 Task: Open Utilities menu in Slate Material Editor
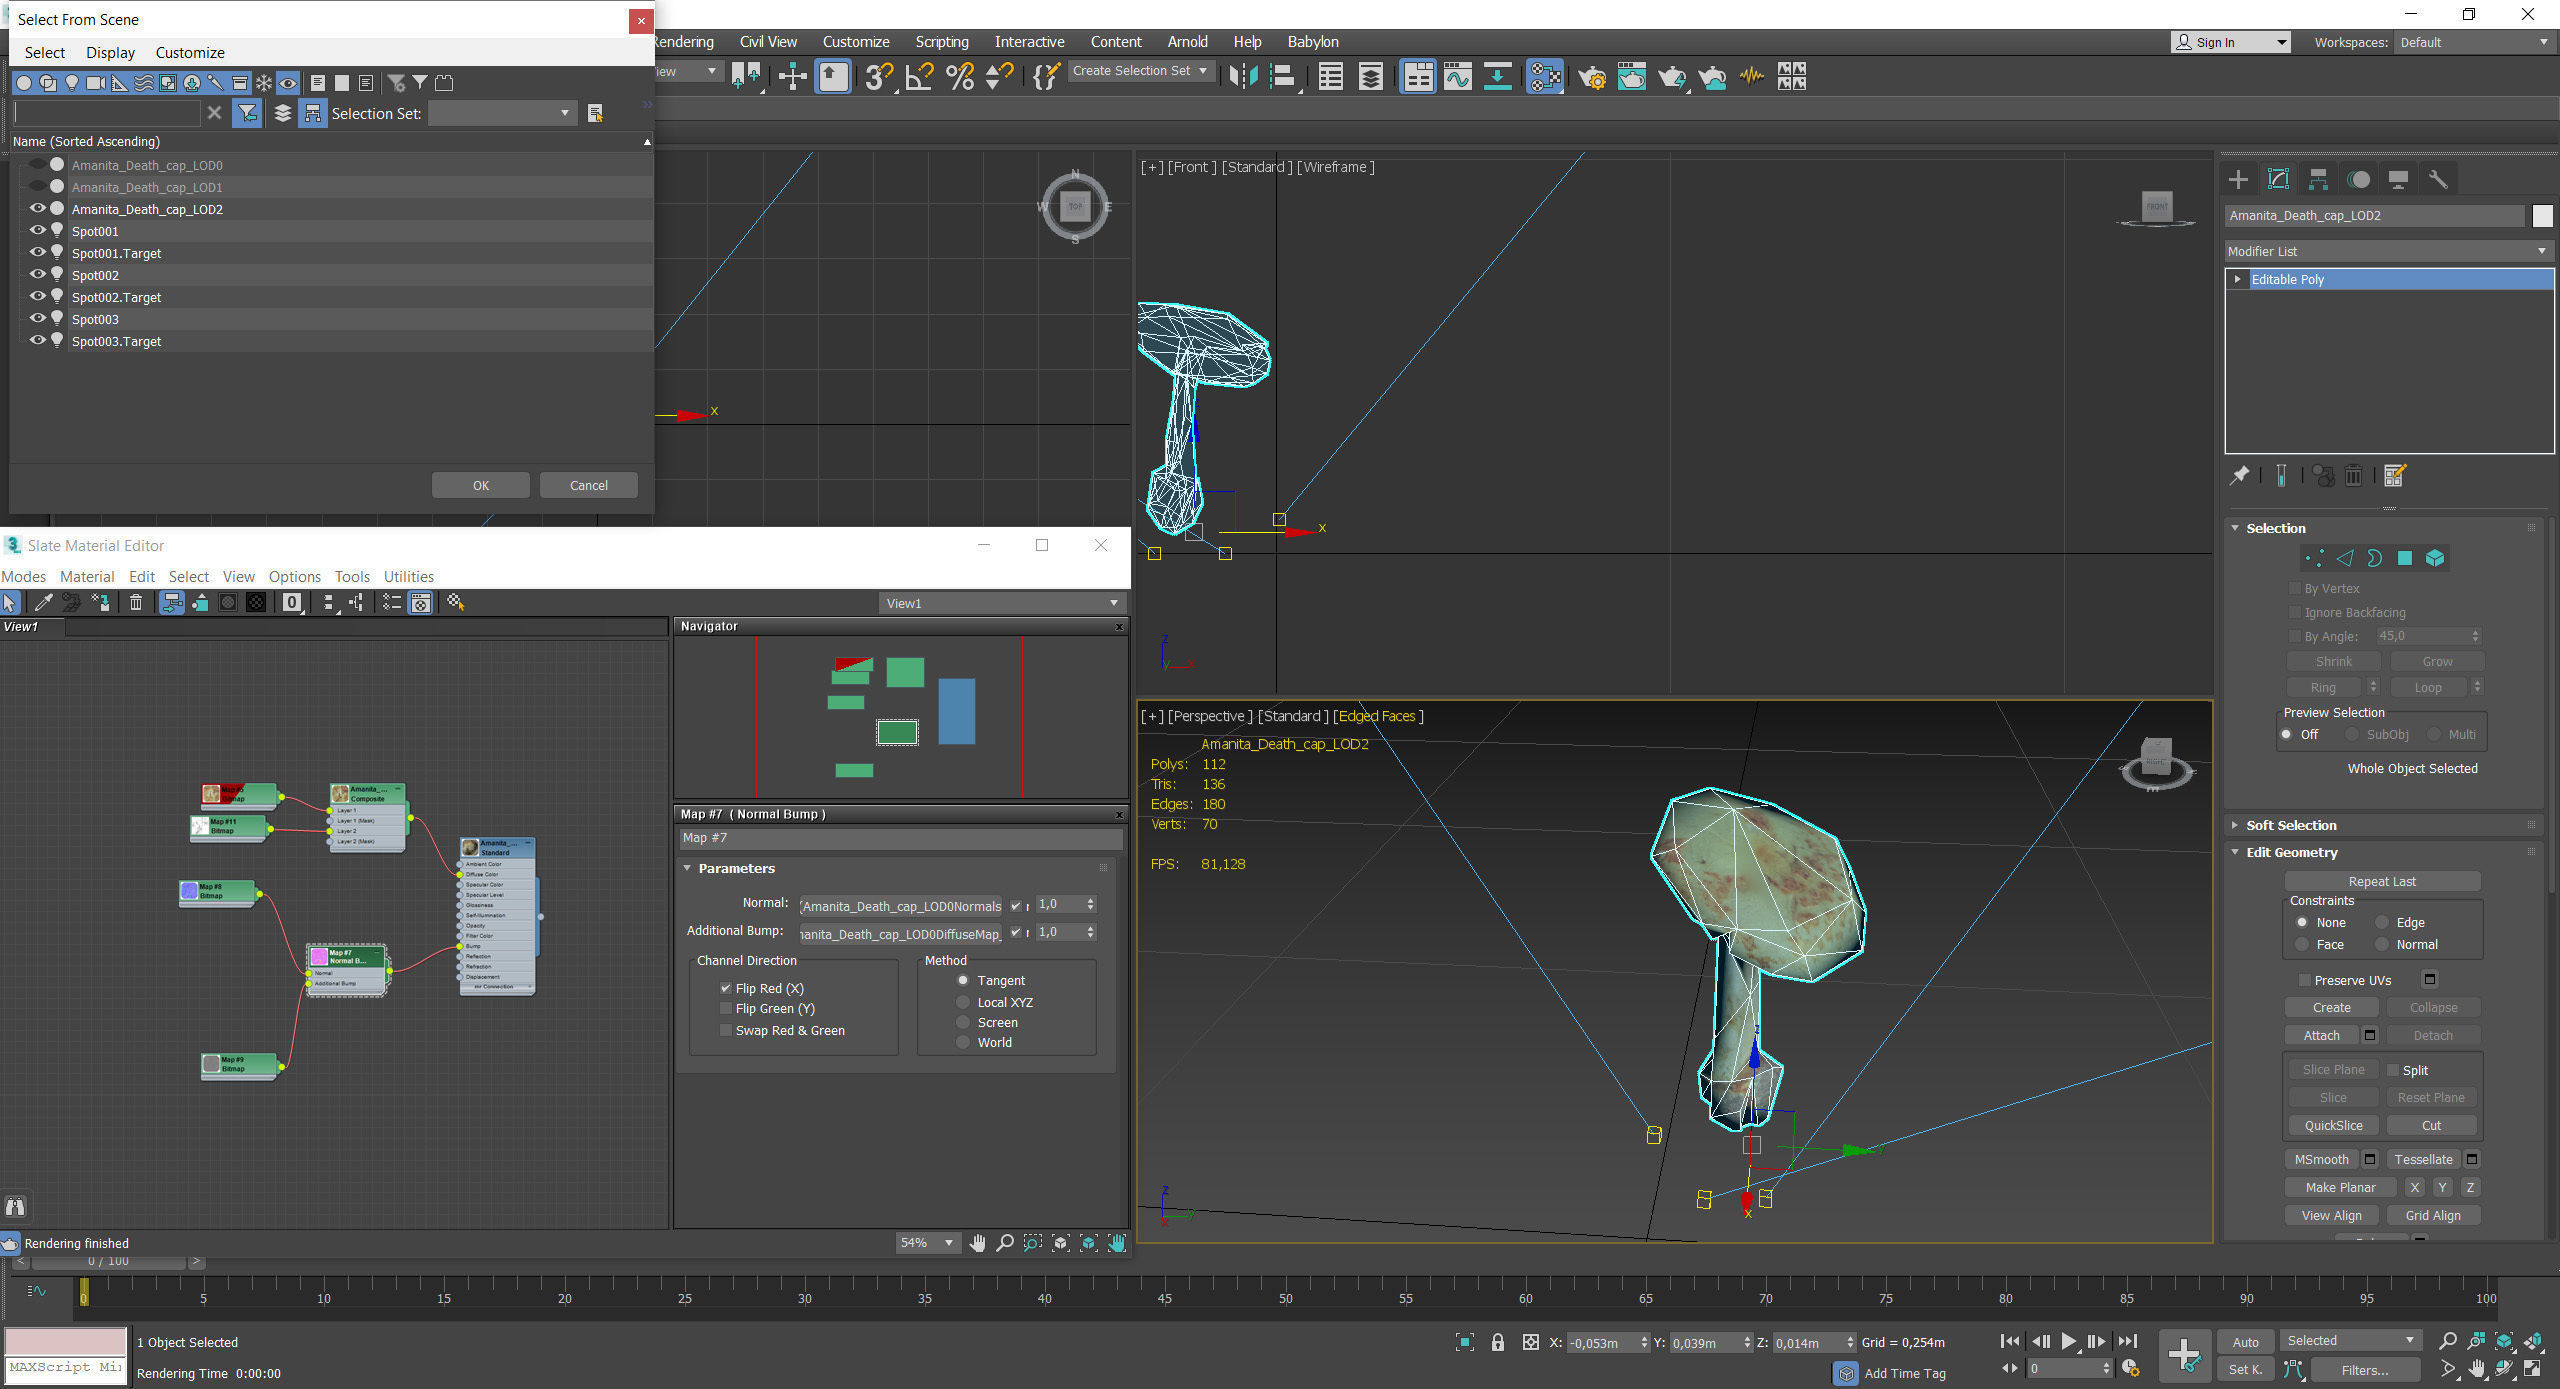(x=408, y=576)
